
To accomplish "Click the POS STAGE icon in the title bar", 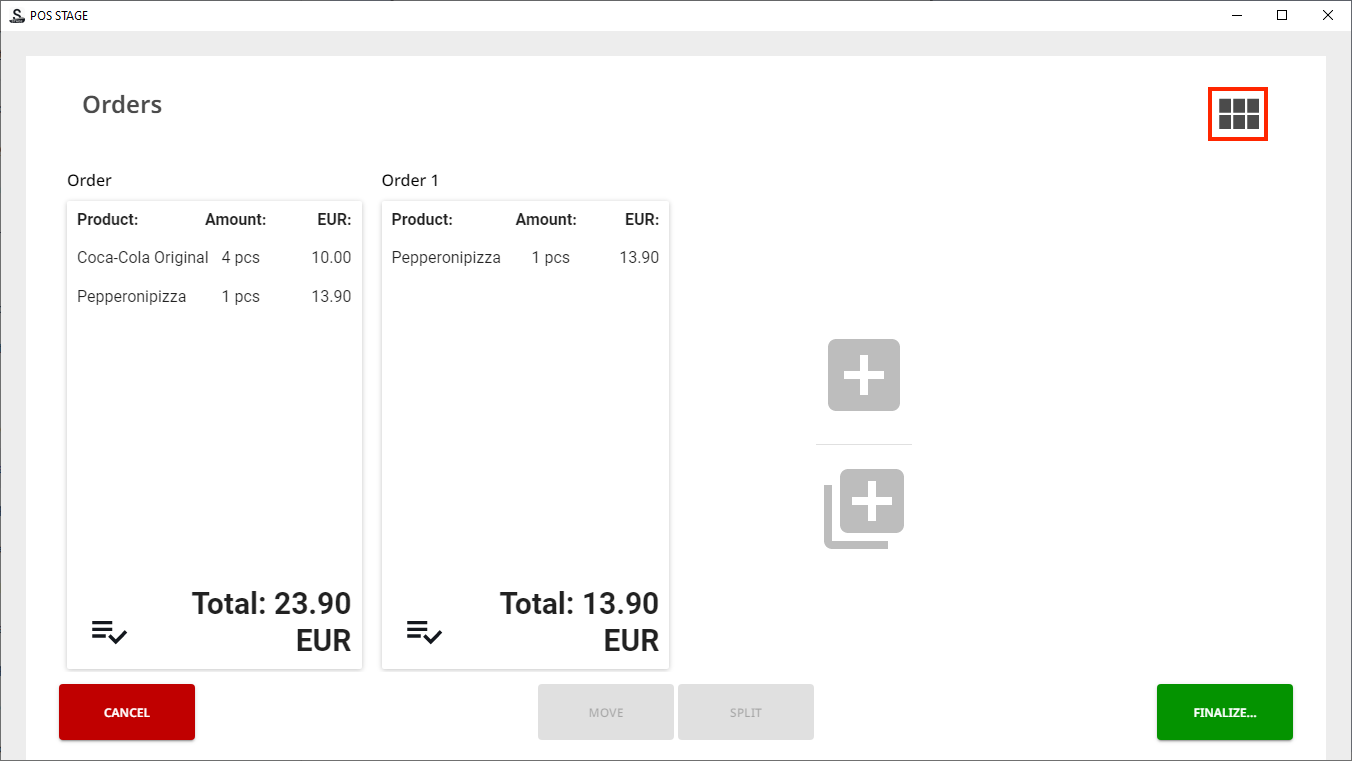I will (x=15, y=14).
